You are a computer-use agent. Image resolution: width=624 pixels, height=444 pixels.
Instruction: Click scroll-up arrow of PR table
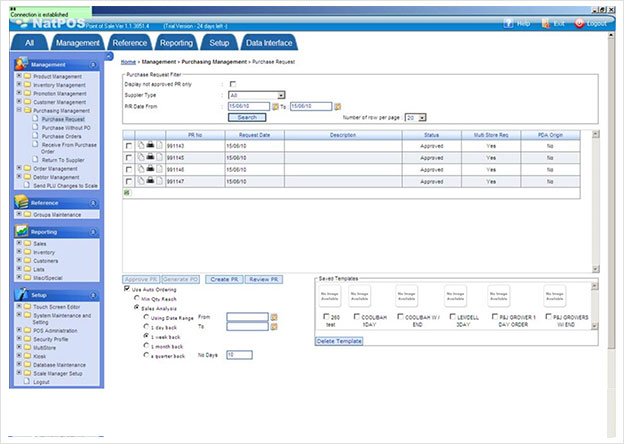point(595,134)
